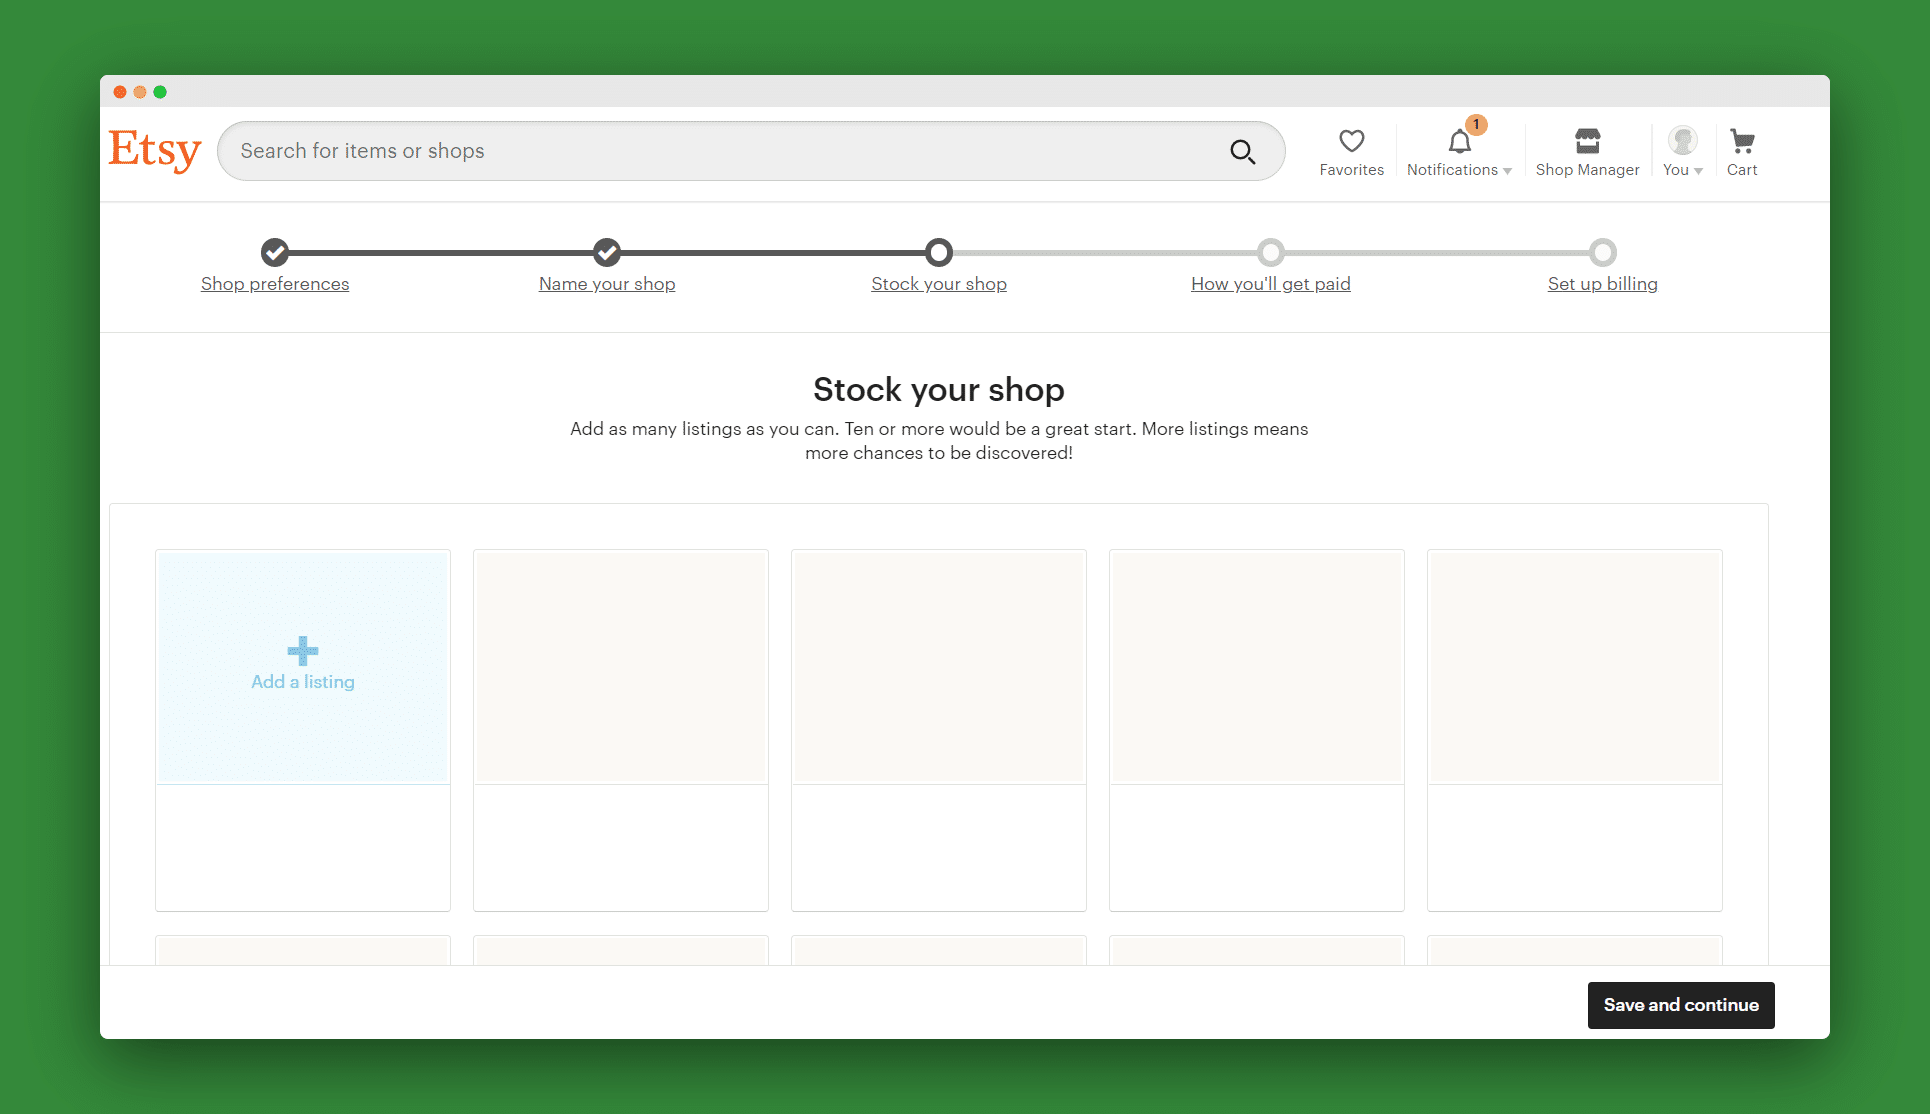Click the Notifications bell icon

(x=1459, y=142)
